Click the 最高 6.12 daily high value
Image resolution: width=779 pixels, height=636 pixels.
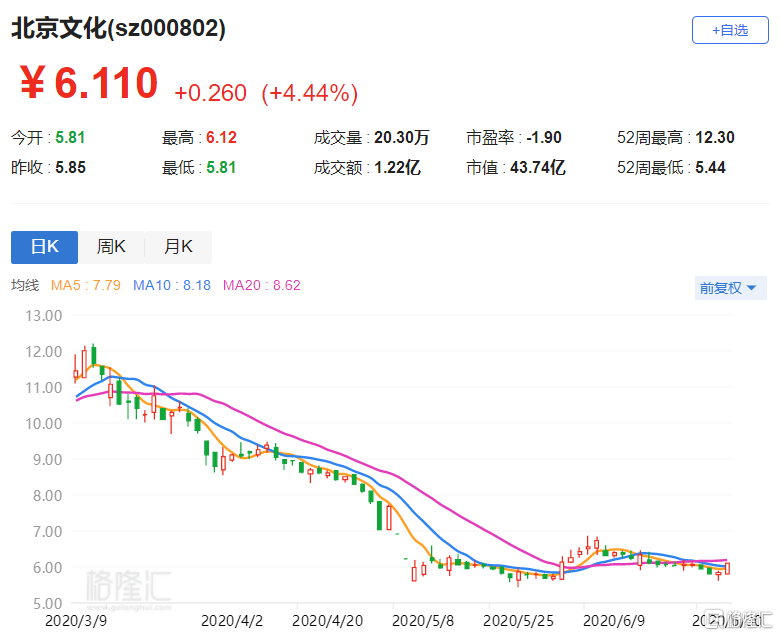coord(199,138)
